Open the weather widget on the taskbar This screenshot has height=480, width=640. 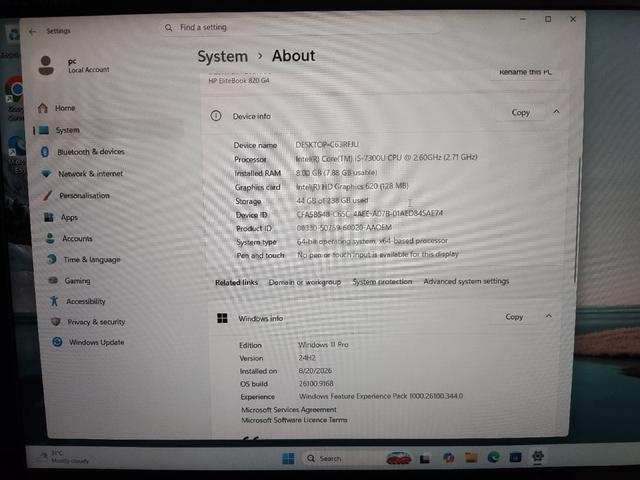(63, 457)
